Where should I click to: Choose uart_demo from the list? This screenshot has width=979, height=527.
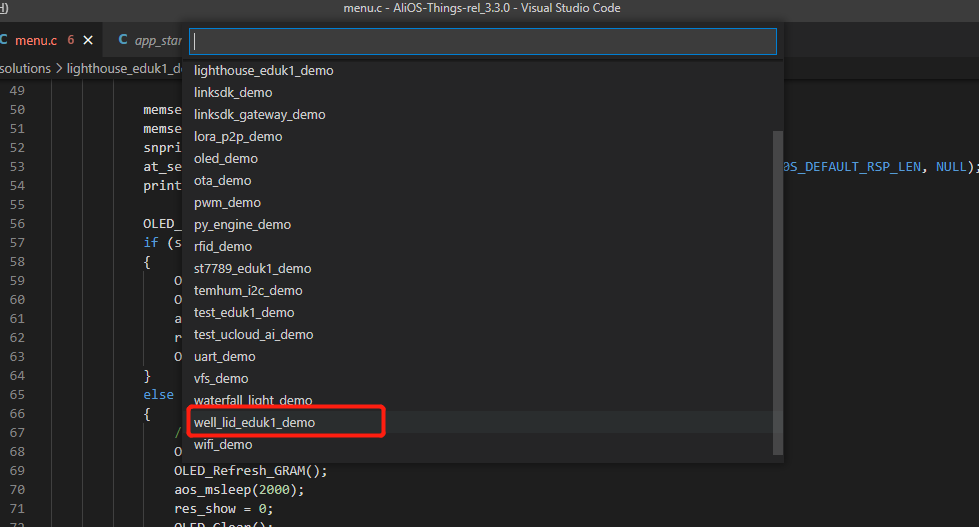483,356
